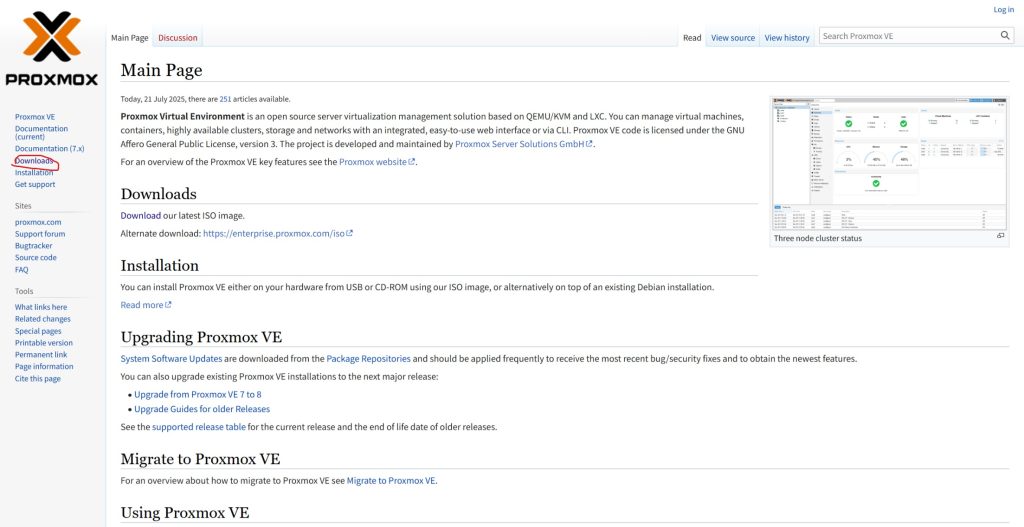The width and height of the screenshot is (1024, 527).
Task: Open the View source tab
Action: 733,38
